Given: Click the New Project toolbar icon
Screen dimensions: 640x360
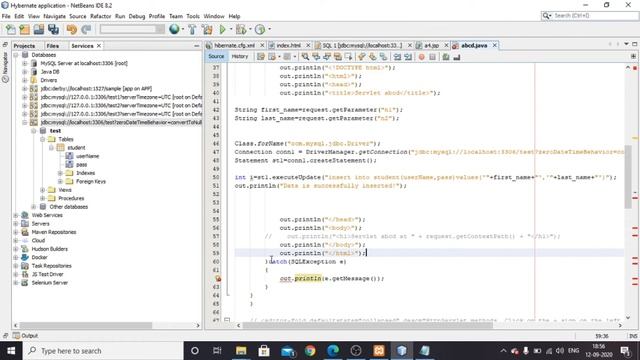Looking at the screenshot, I should (x=24, y=29).
